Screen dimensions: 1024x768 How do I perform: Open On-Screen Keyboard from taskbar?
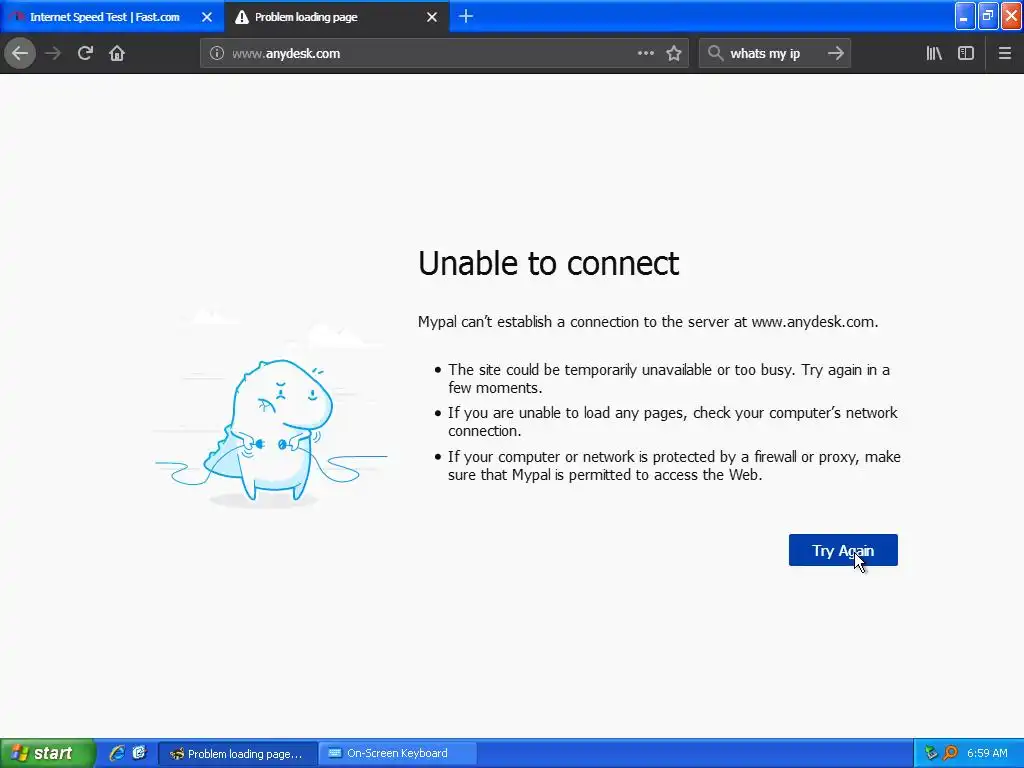point(398,754)
